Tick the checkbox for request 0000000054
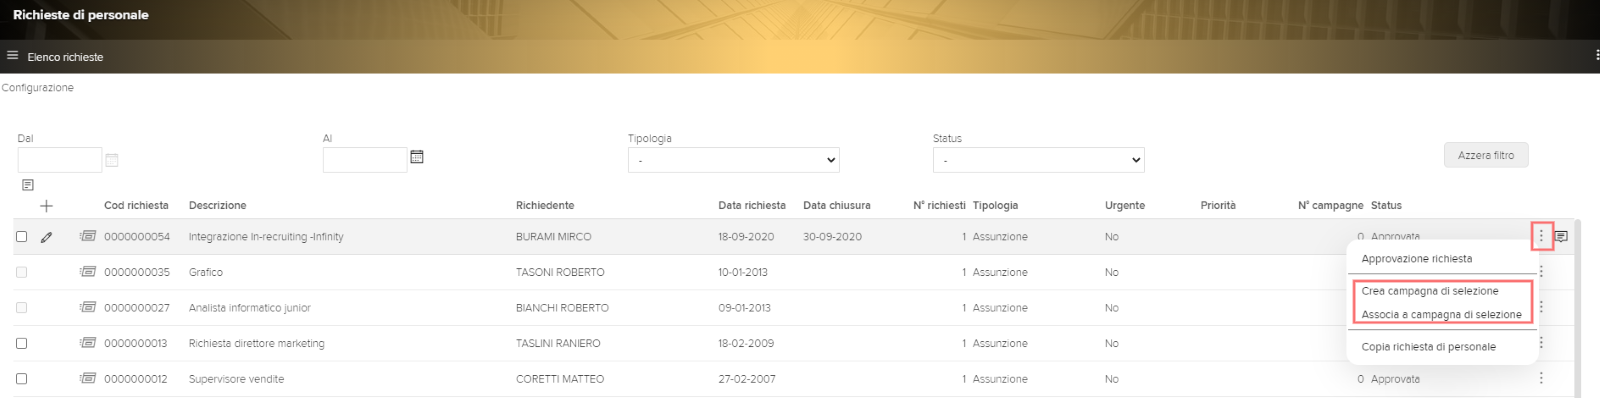 click(21, 237)
